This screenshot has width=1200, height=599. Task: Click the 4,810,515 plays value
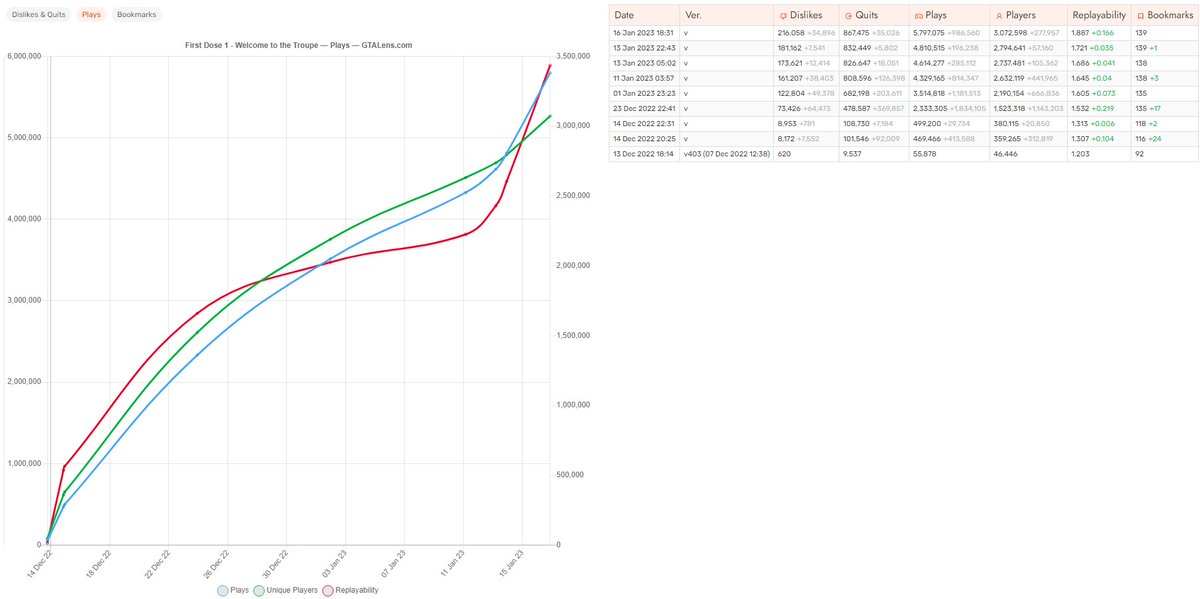(931, 47)
